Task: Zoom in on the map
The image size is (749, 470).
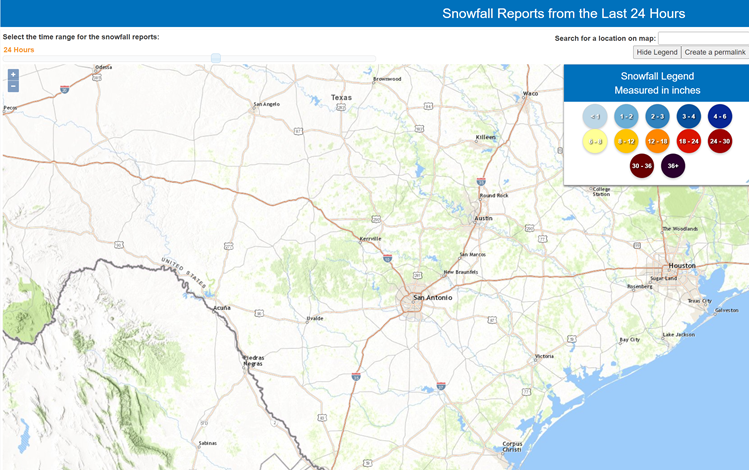Action: pyautogui.click(x=13, y=75)
